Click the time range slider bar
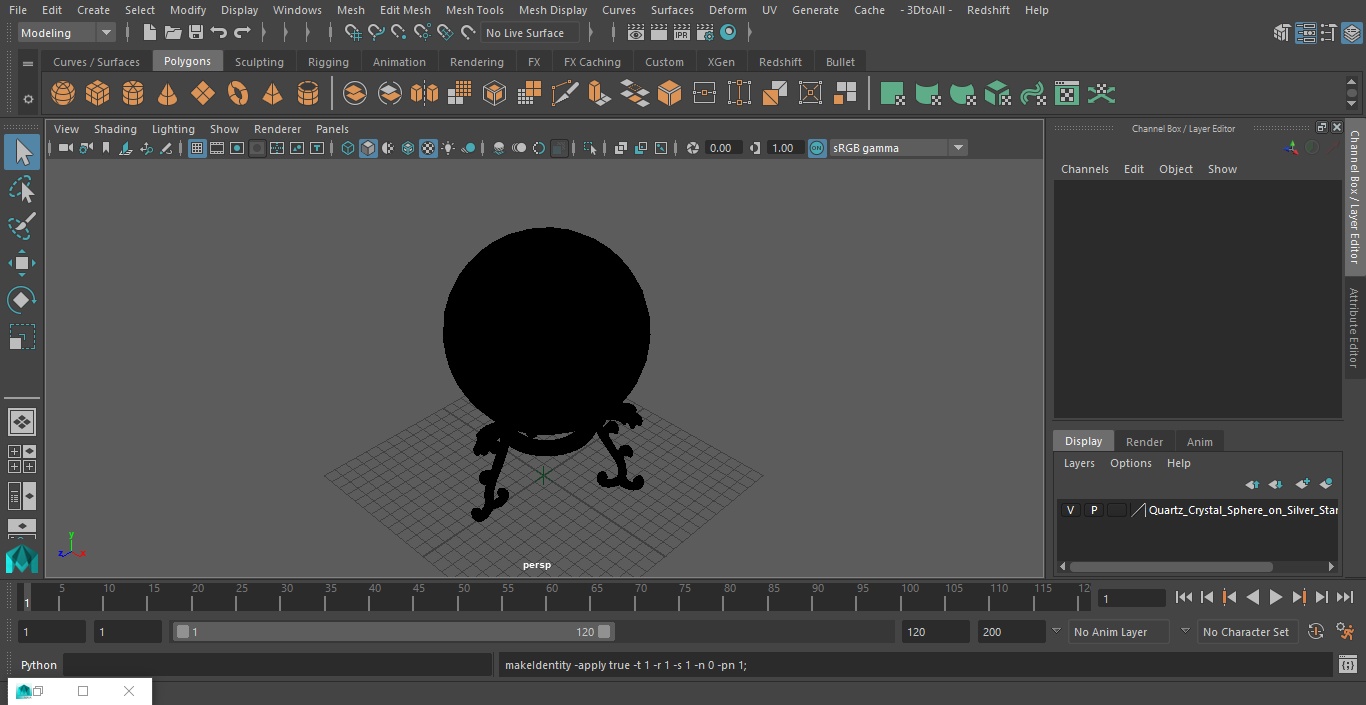1366x705 pixels. coord(393,632)
